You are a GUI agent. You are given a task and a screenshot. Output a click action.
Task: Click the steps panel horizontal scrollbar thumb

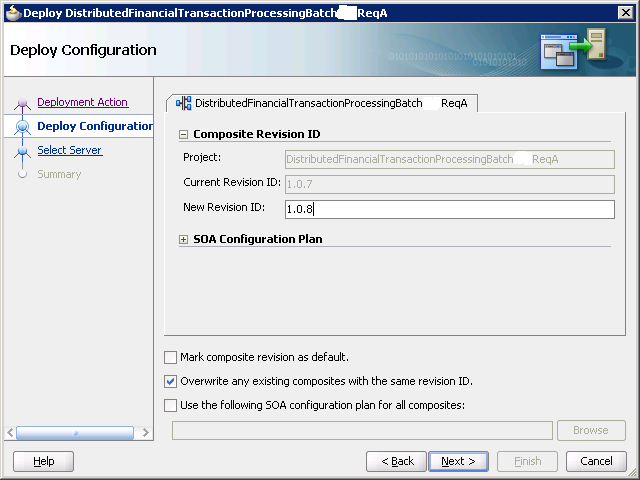75,433
